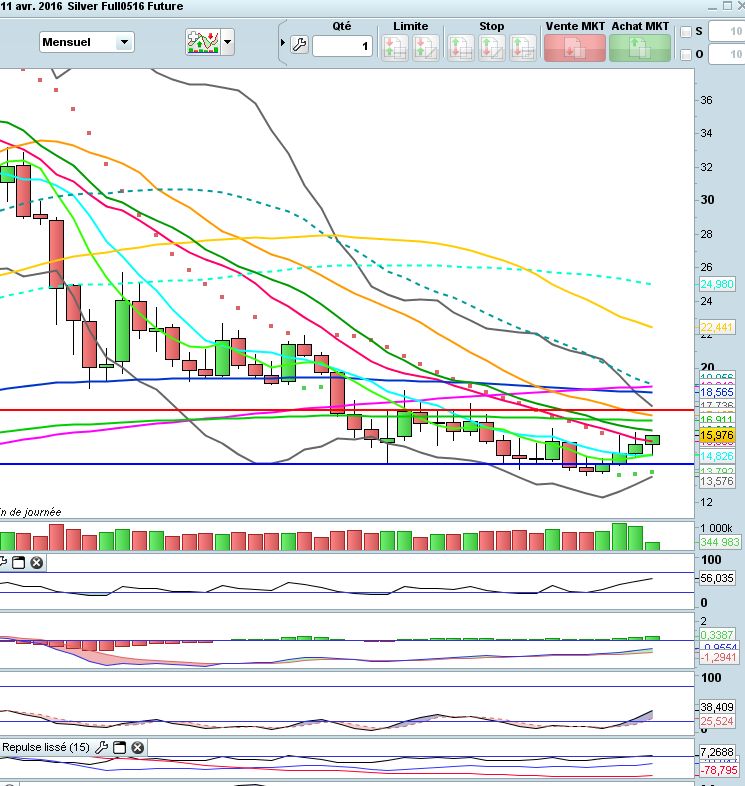Click the Repulse lissé (15) label
The image size is (745, 786).
tap(46, 747)
